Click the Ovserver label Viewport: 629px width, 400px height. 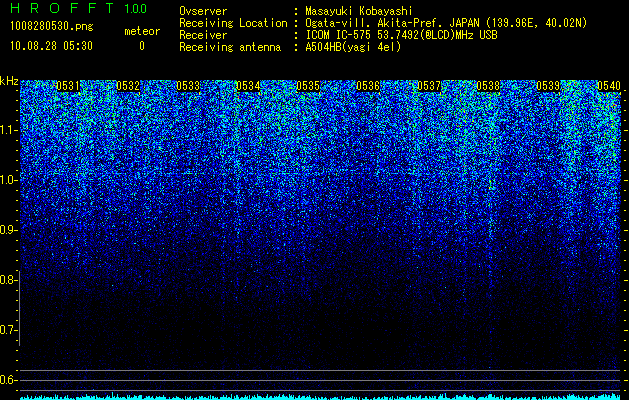(x=203, y=11)
